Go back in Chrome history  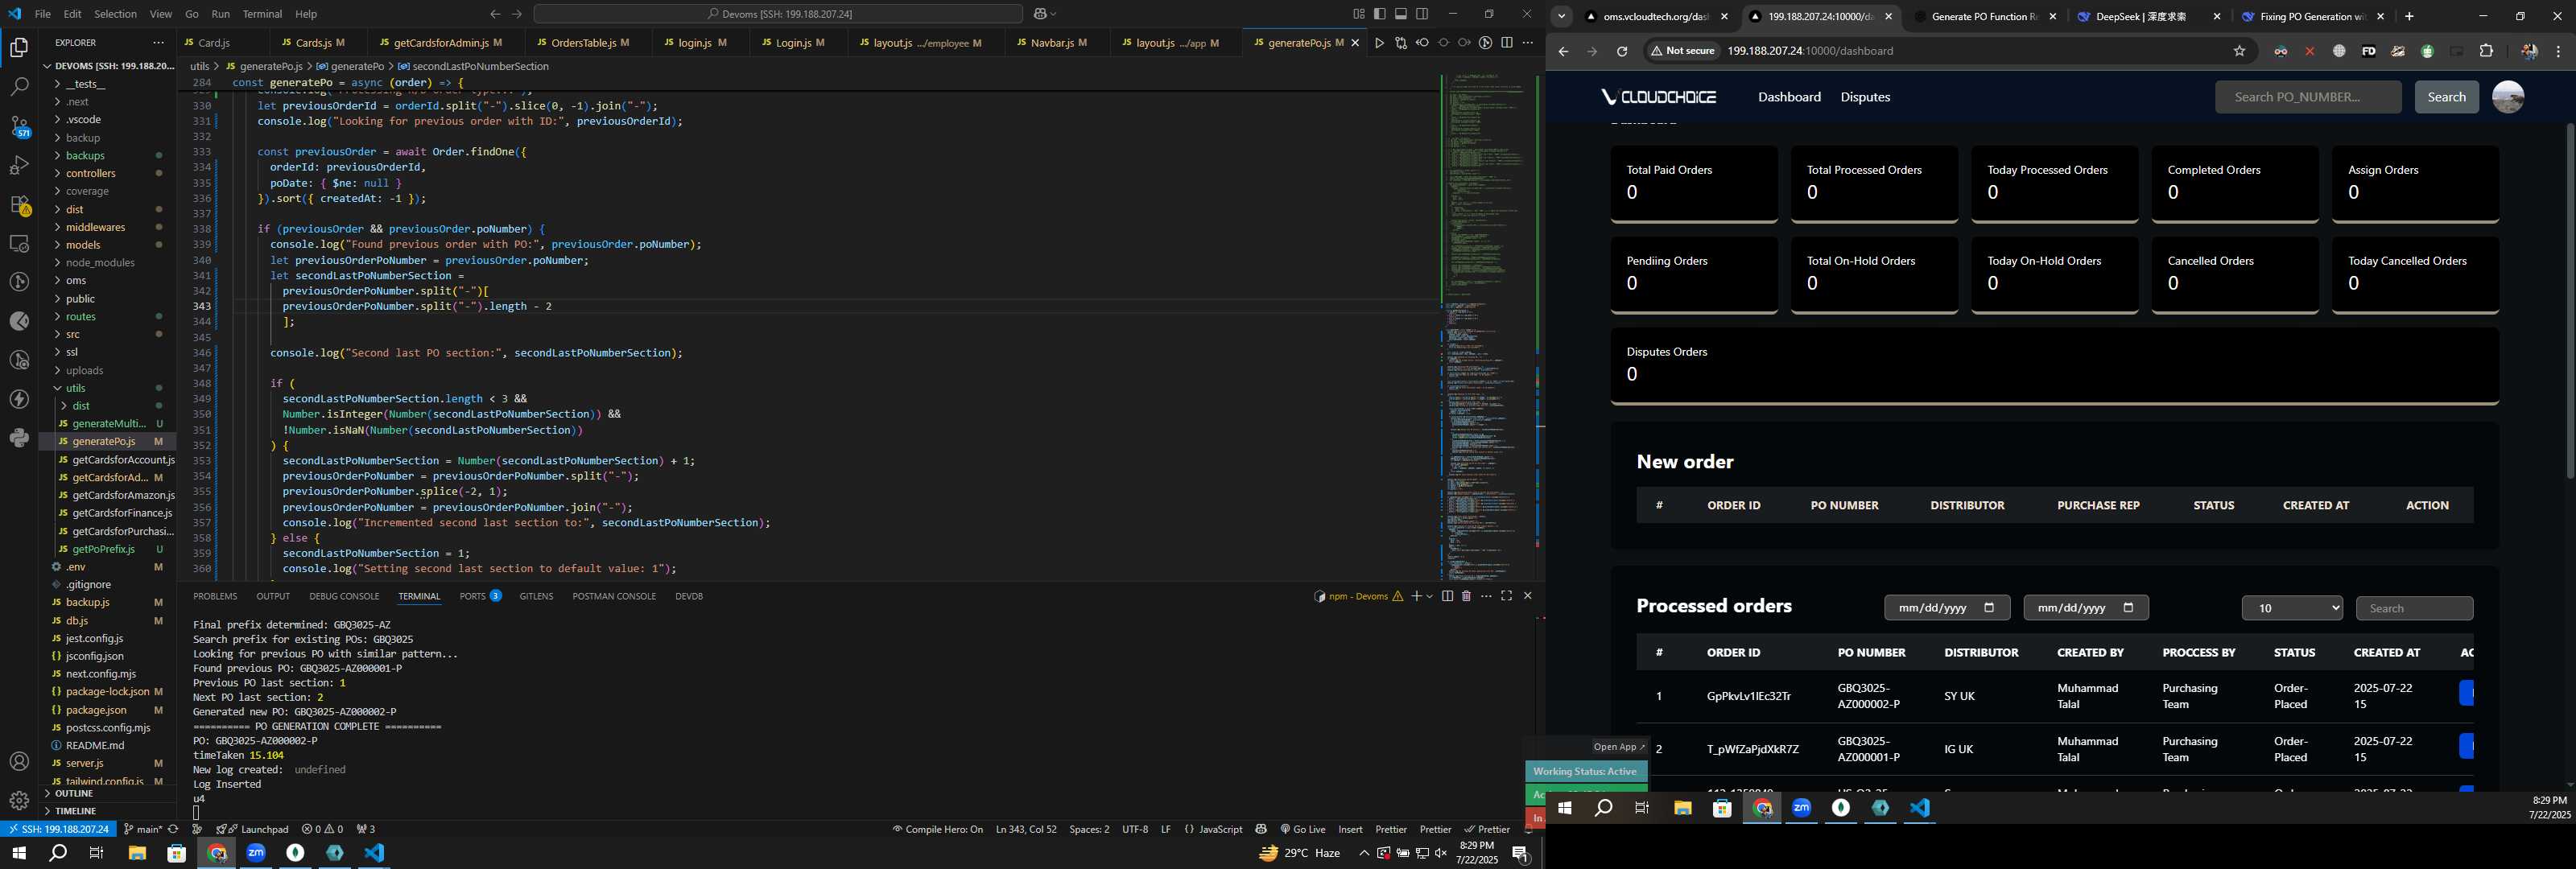1563,51
